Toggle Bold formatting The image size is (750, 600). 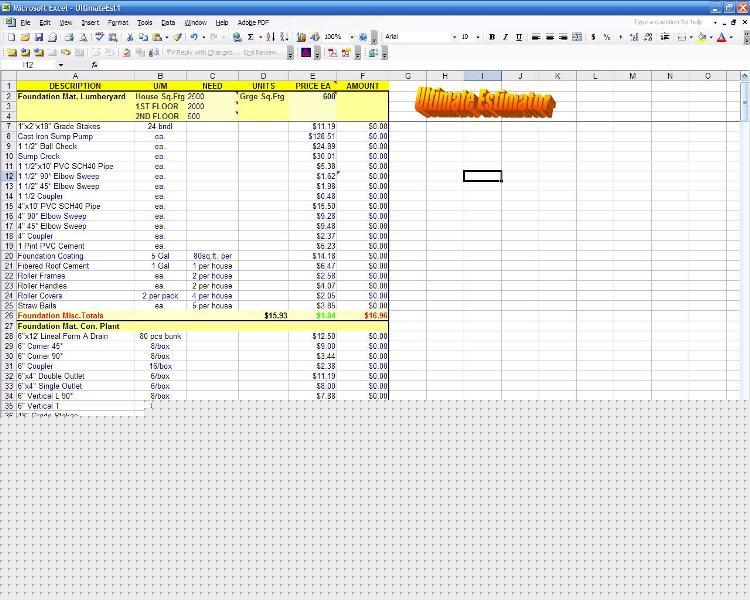pos(492,37)
